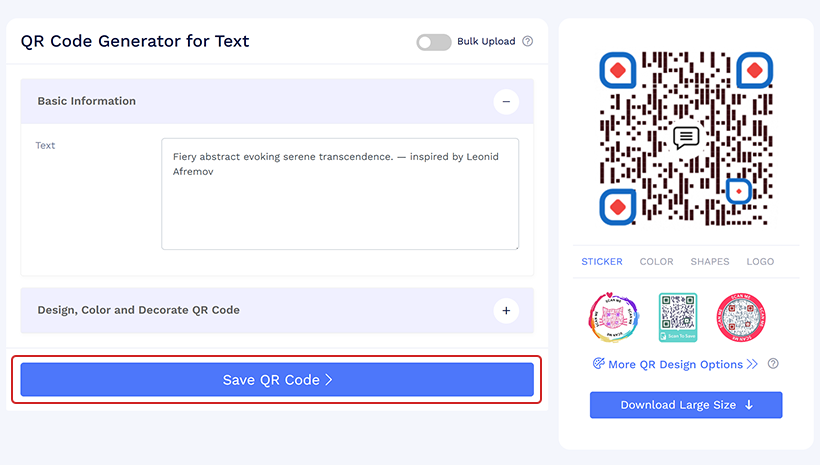Viewport: 820px width, 466px height.
Task: Expand Design, Color and Decorate QR Code
Action: (506, 310)
